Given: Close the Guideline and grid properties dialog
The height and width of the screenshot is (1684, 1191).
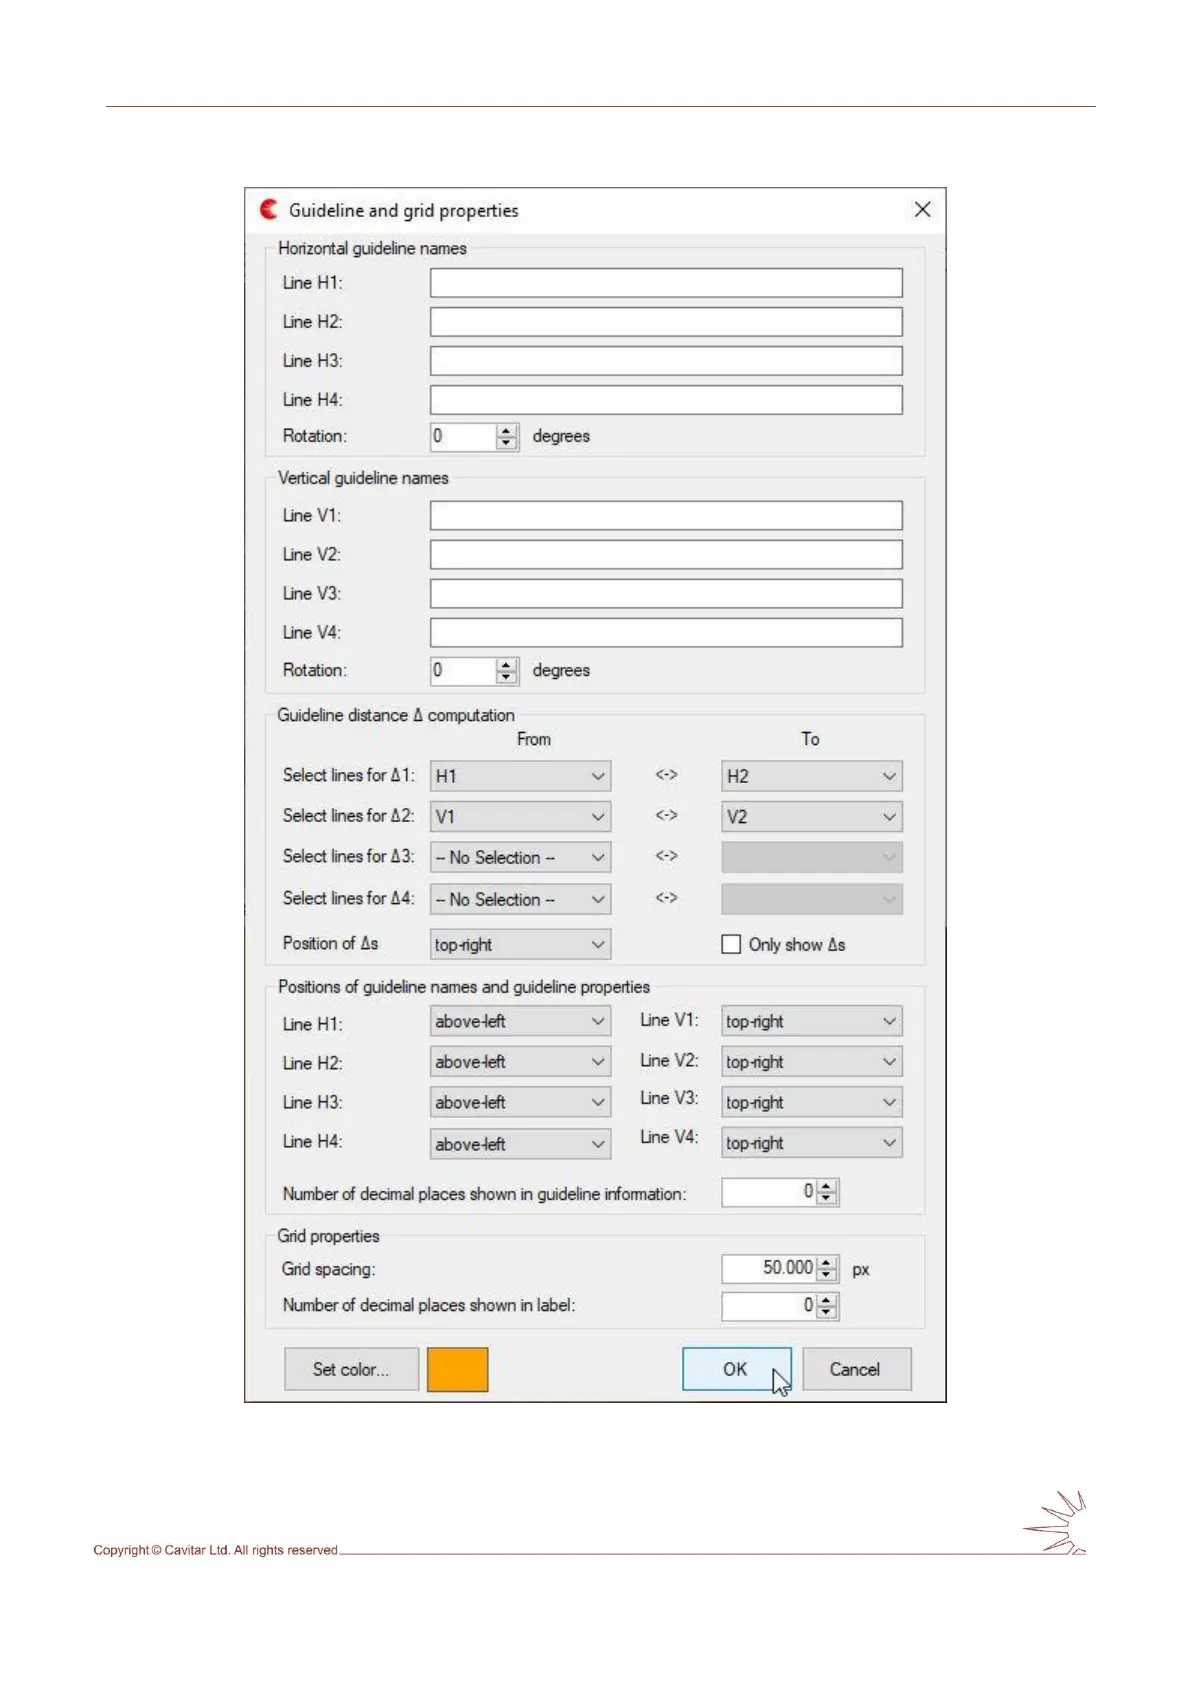Looking at the screenshot, I should click(922, 209).
